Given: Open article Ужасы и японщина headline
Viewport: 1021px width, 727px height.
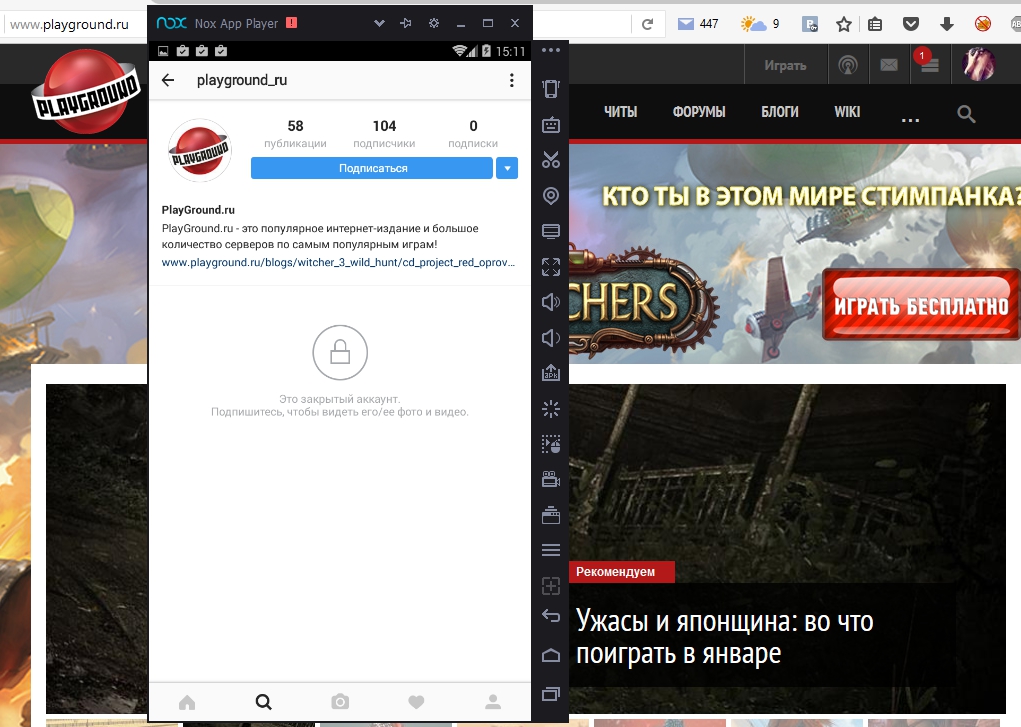Looking at the screenshot, I should 724,636.
